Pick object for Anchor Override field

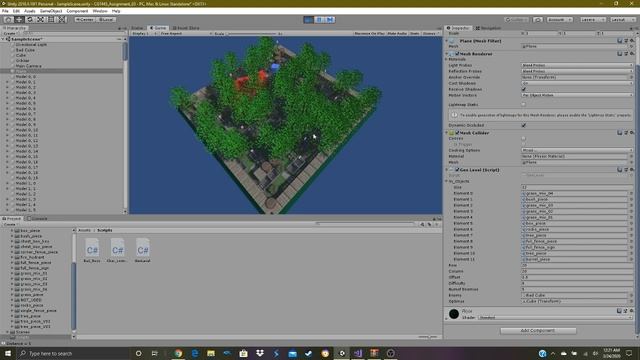pyautogui.click(x=631, y=77)
